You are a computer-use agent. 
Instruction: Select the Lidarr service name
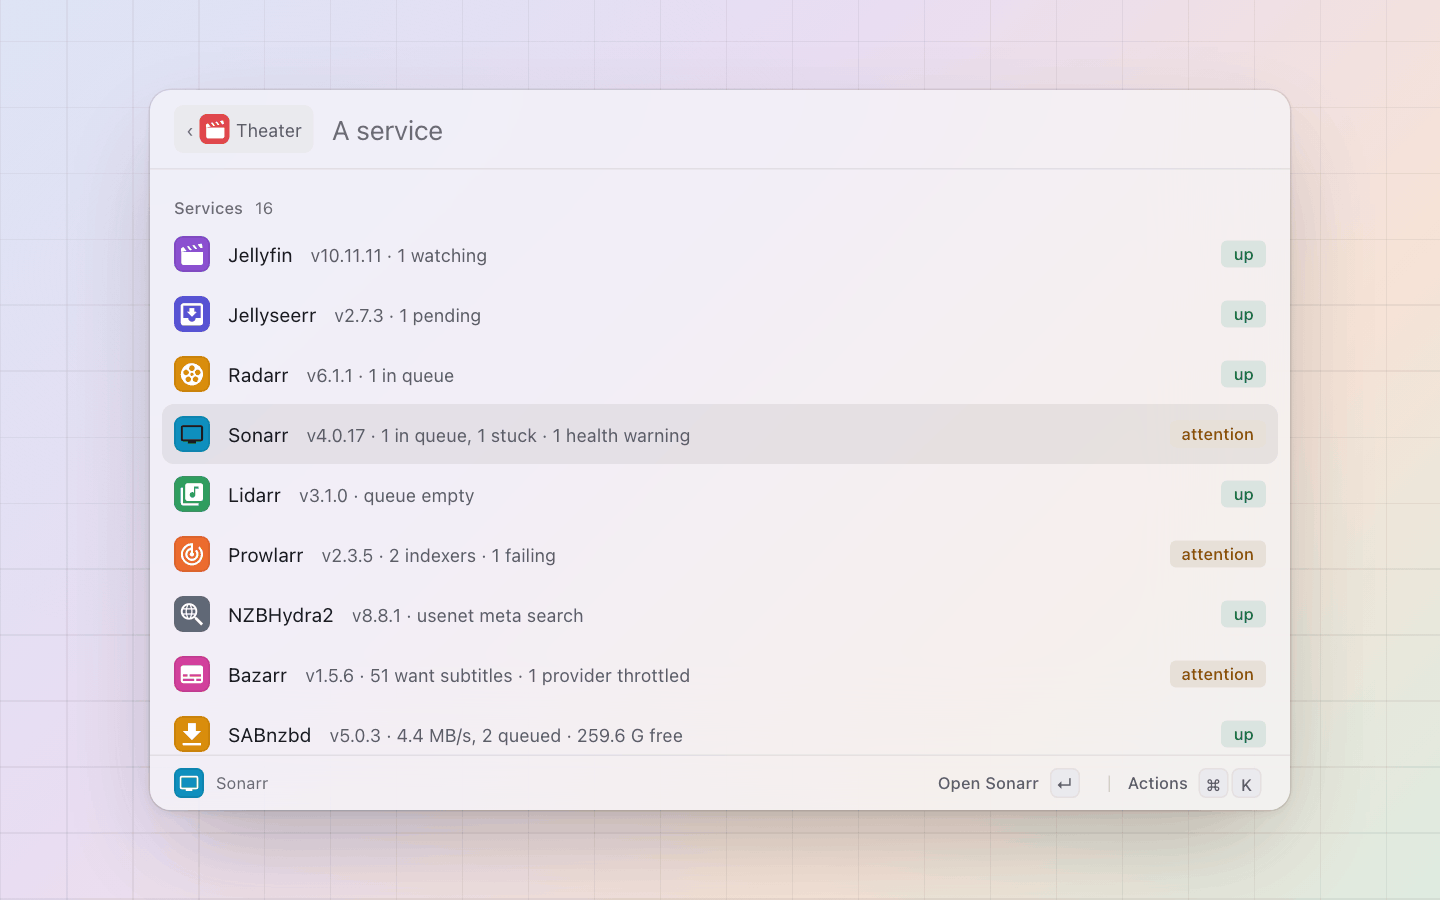254,495
